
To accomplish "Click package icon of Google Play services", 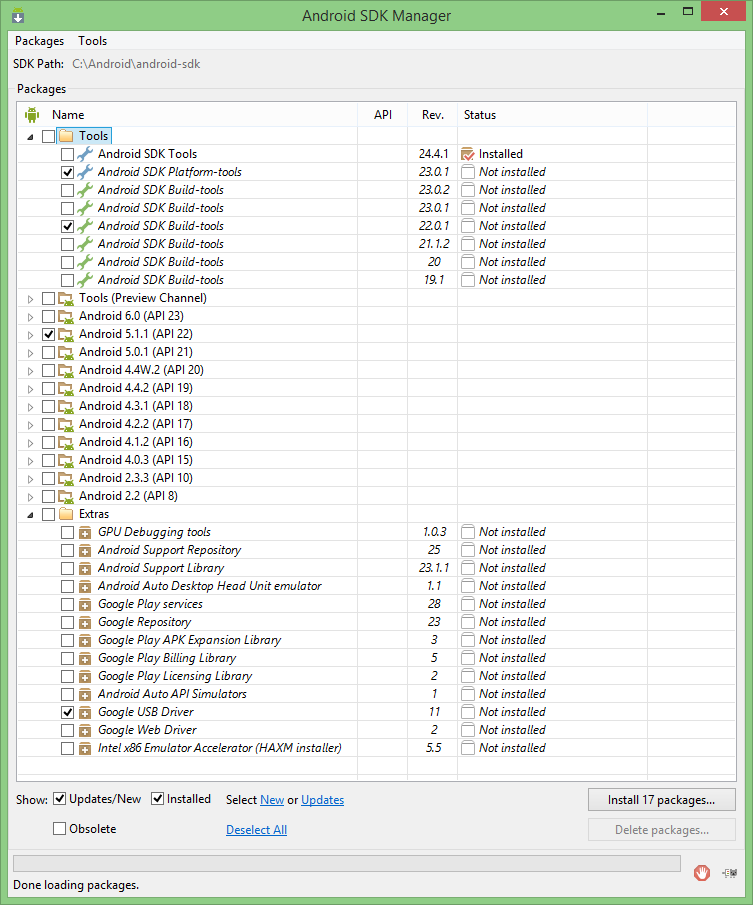I will coord(85,604).
